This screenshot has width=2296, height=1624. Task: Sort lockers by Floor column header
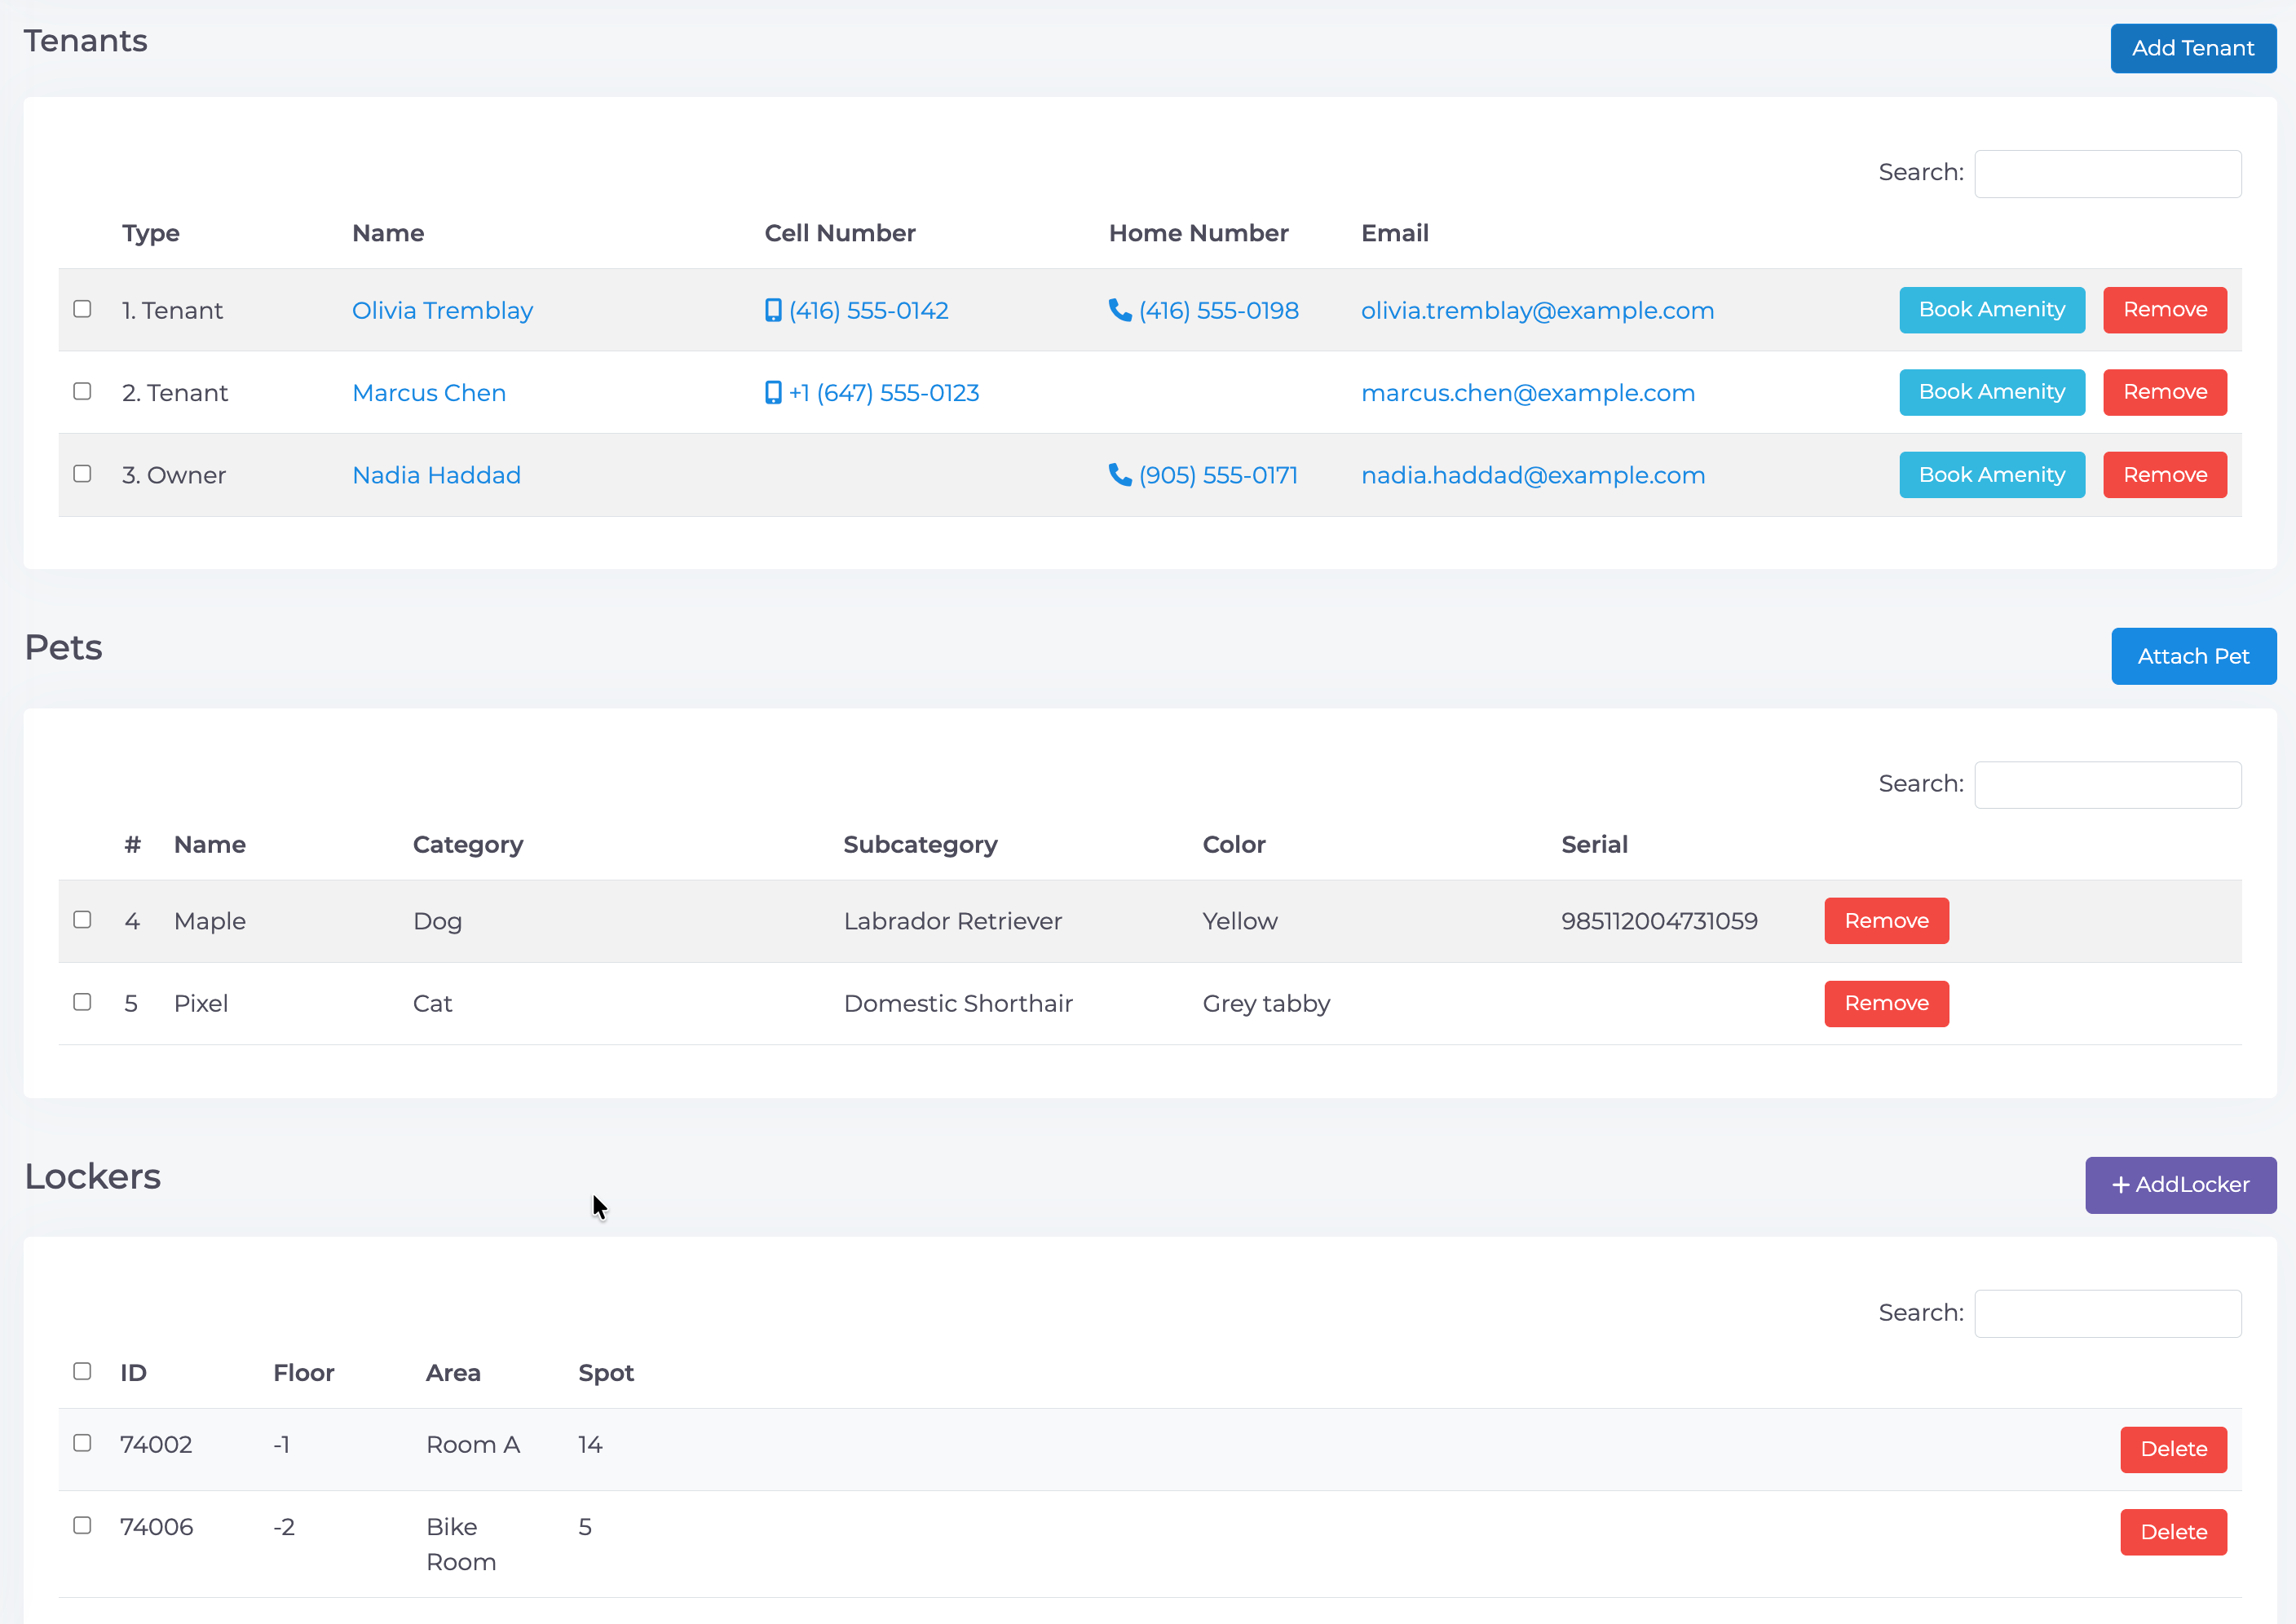point(304,1373)
